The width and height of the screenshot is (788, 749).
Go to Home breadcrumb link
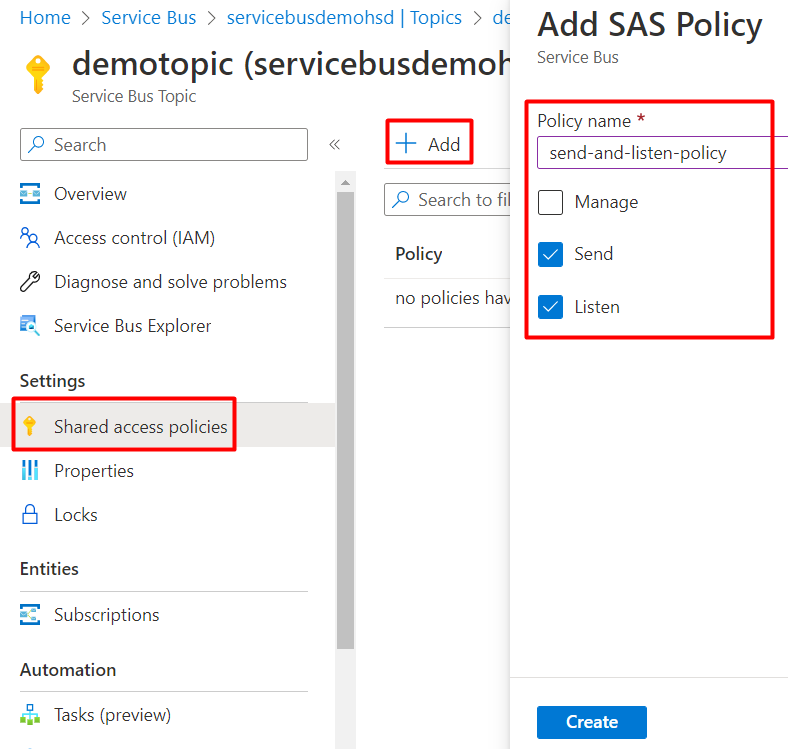click(45, 18)
